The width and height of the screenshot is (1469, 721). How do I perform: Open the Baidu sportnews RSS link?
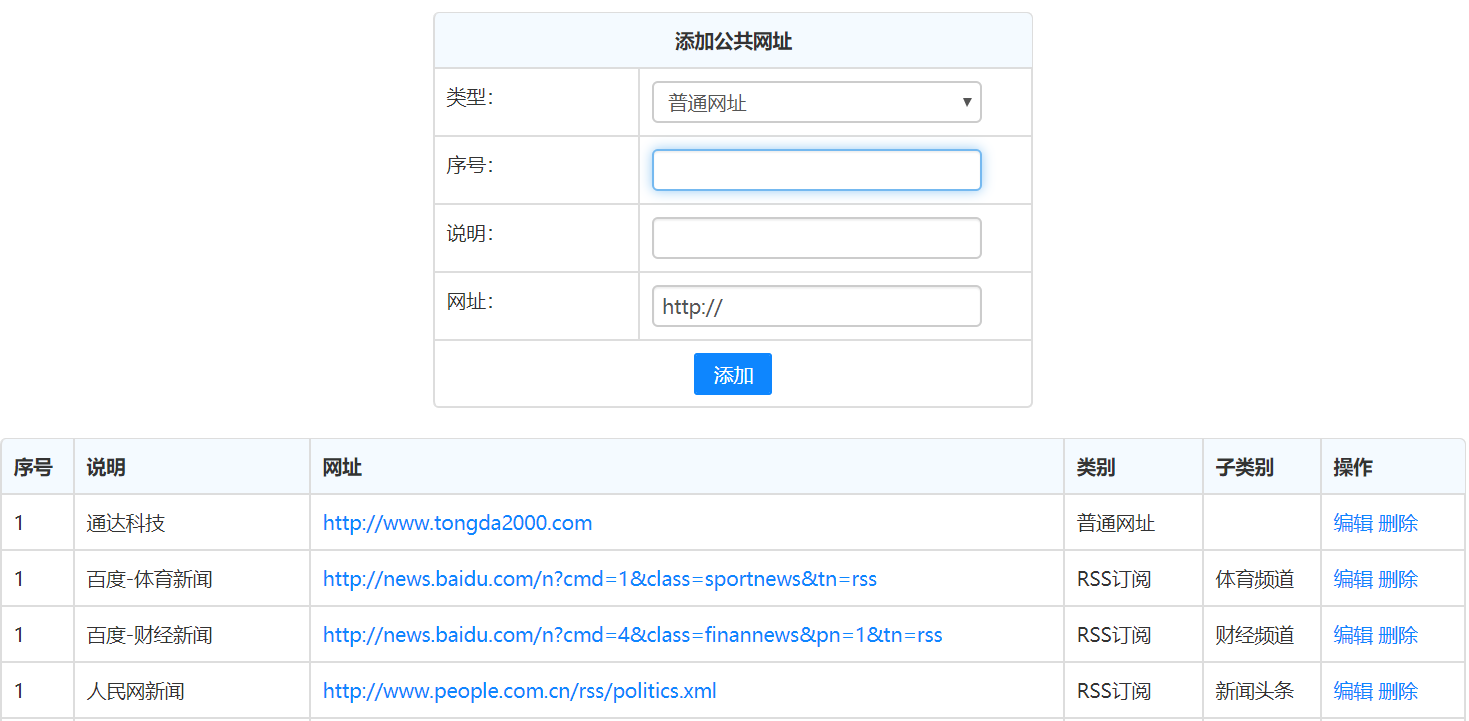[599, 579]
